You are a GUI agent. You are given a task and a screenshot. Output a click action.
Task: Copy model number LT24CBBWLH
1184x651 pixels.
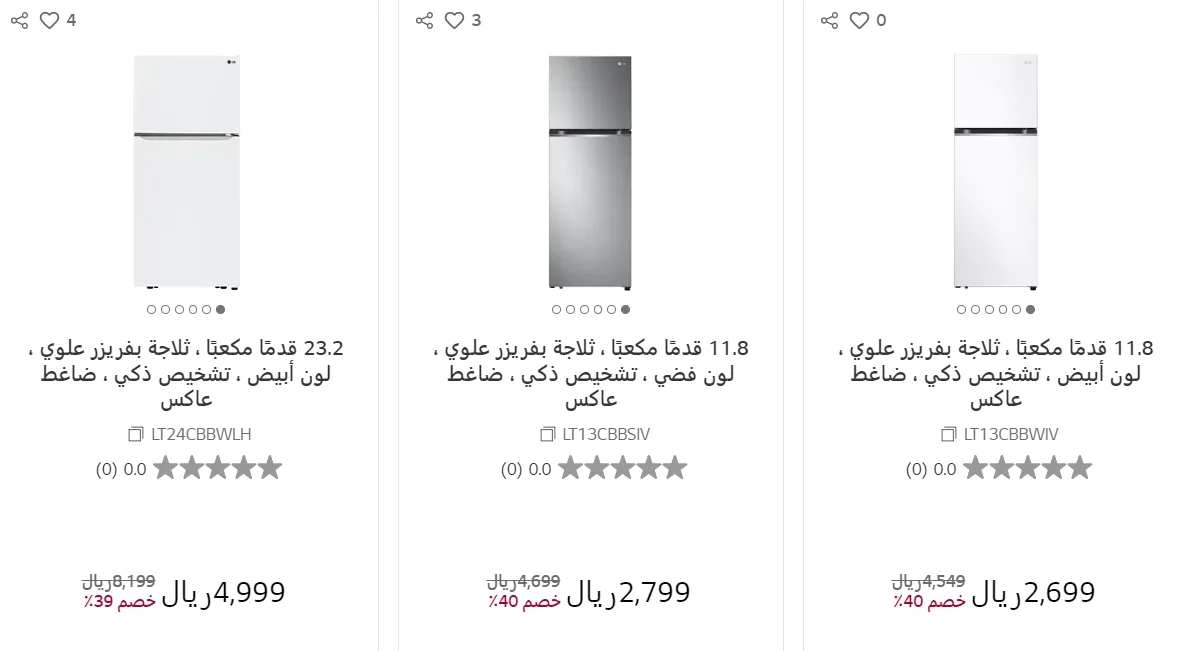click(x=136, y=435)
